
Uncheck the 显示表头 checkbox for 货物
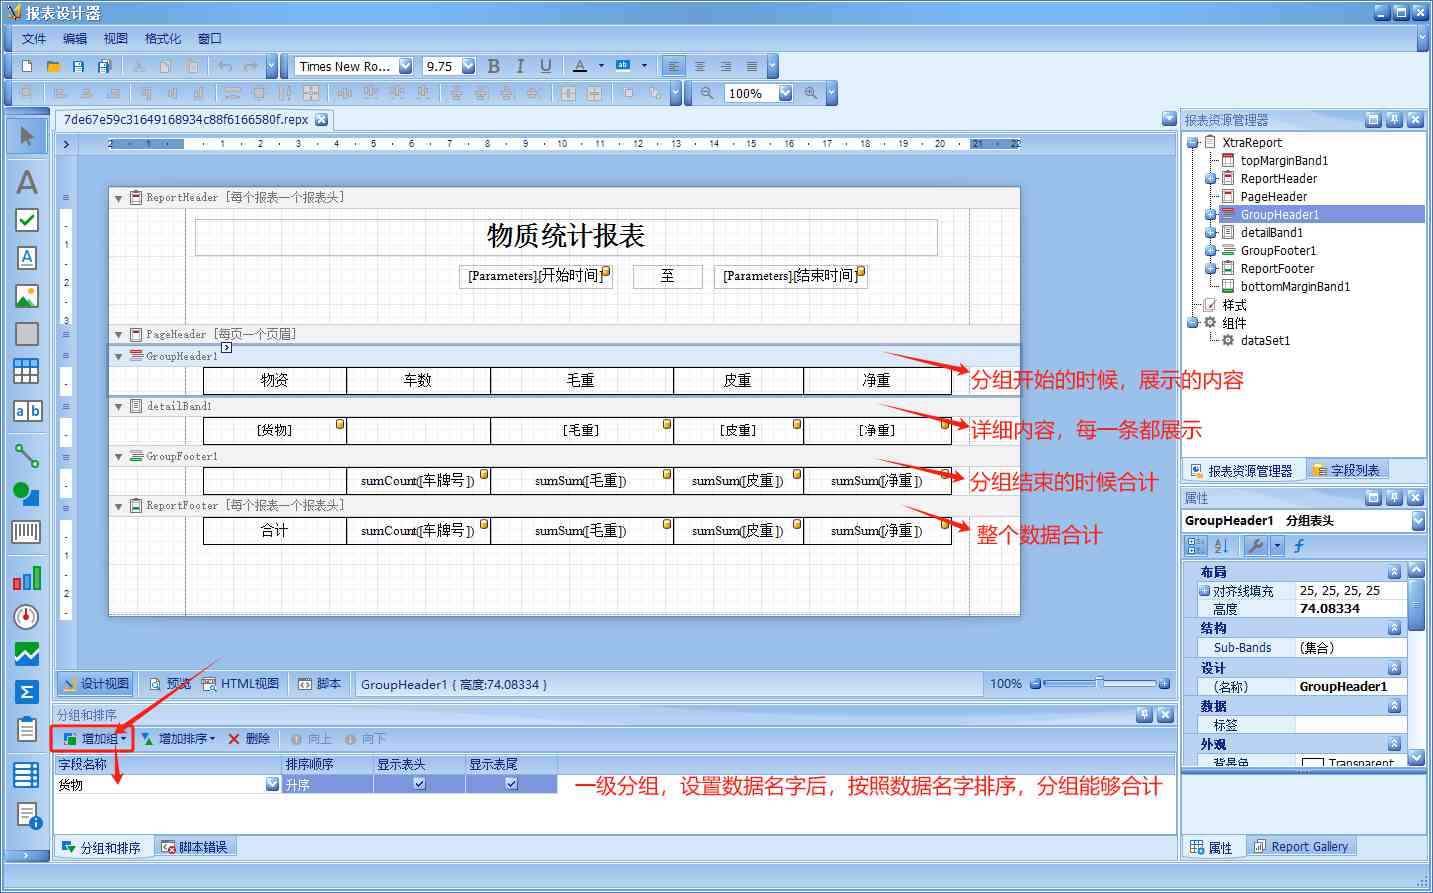pyautogui.click(x=419, y=784)
